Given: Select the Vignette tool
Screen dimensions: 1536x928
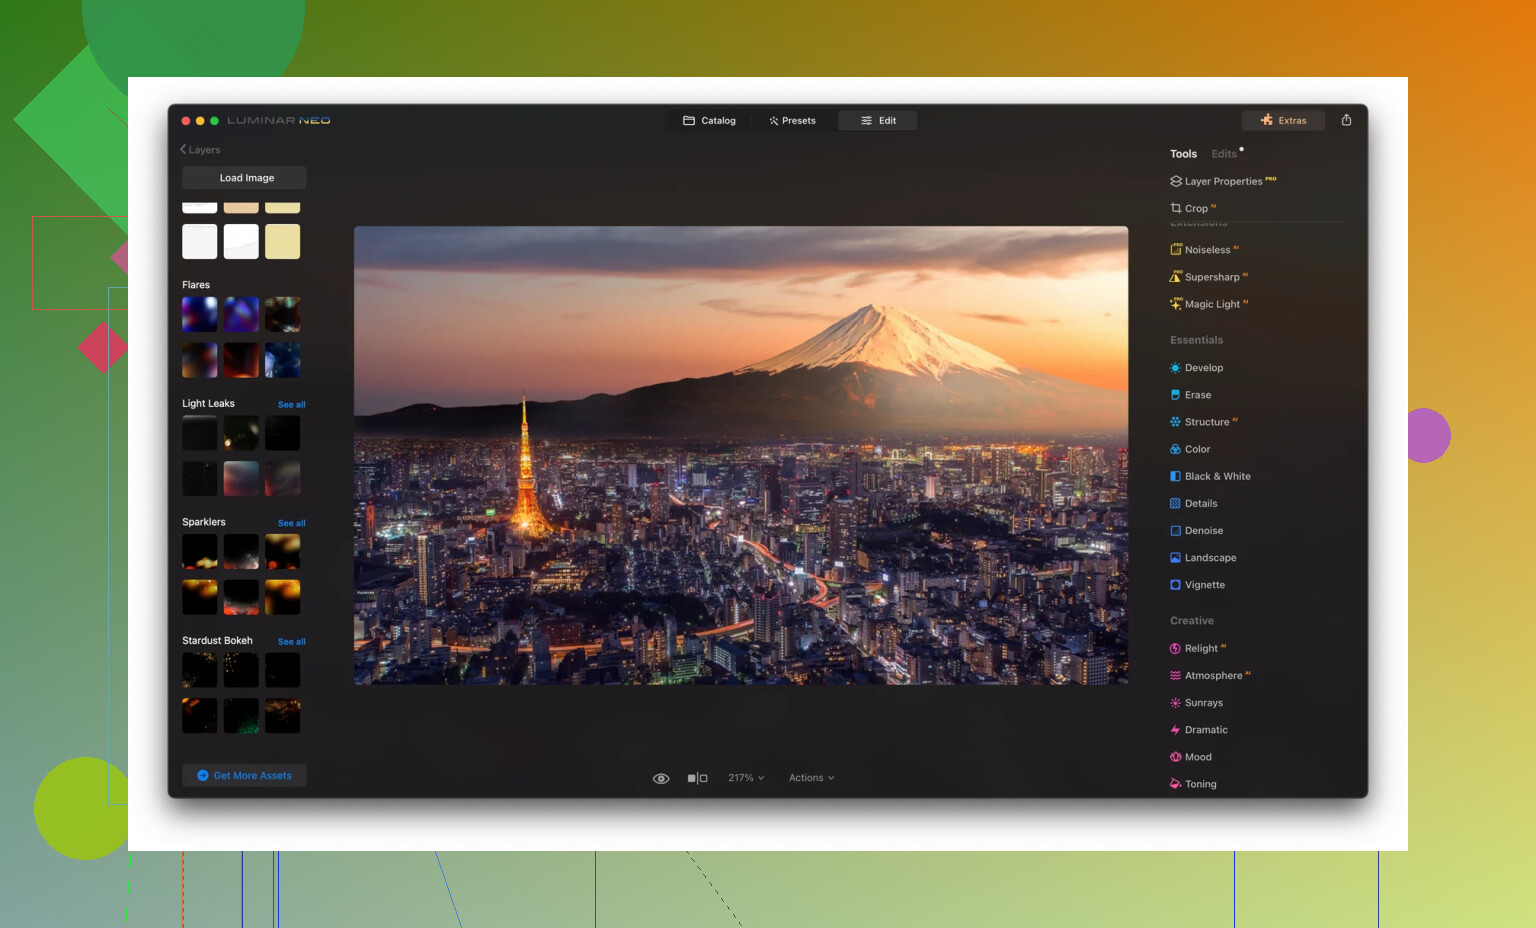Looking at the screenshot, I should [1204, 585].
